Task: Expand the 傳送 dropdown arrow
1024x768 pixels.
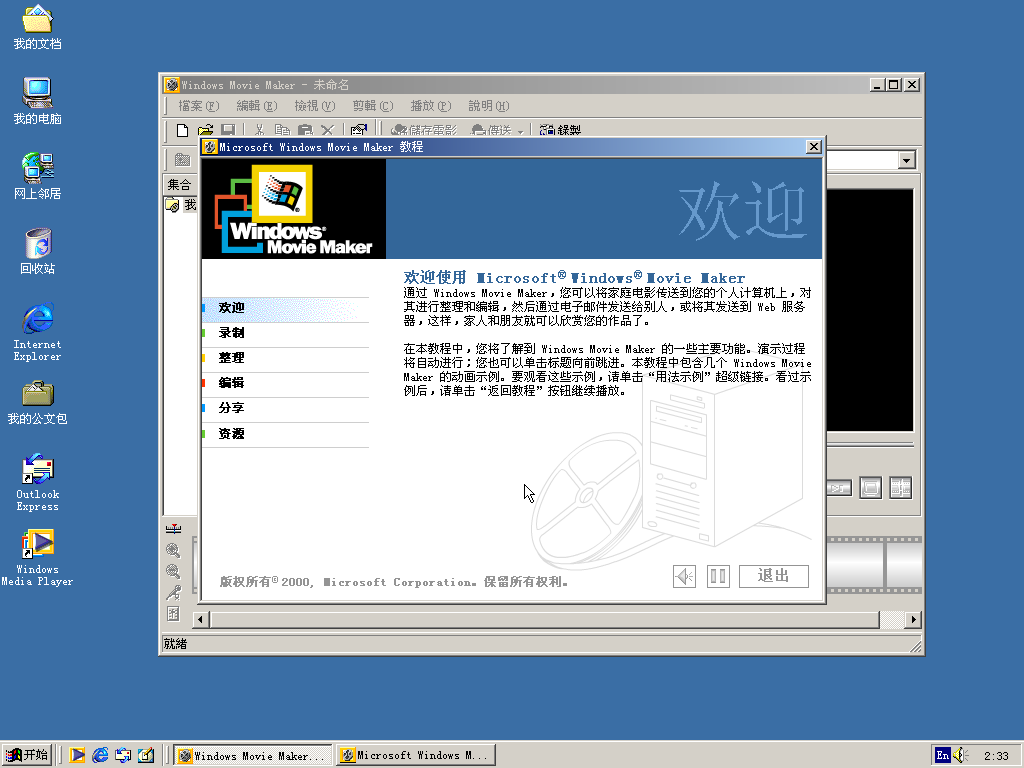Action: [520, 131]
